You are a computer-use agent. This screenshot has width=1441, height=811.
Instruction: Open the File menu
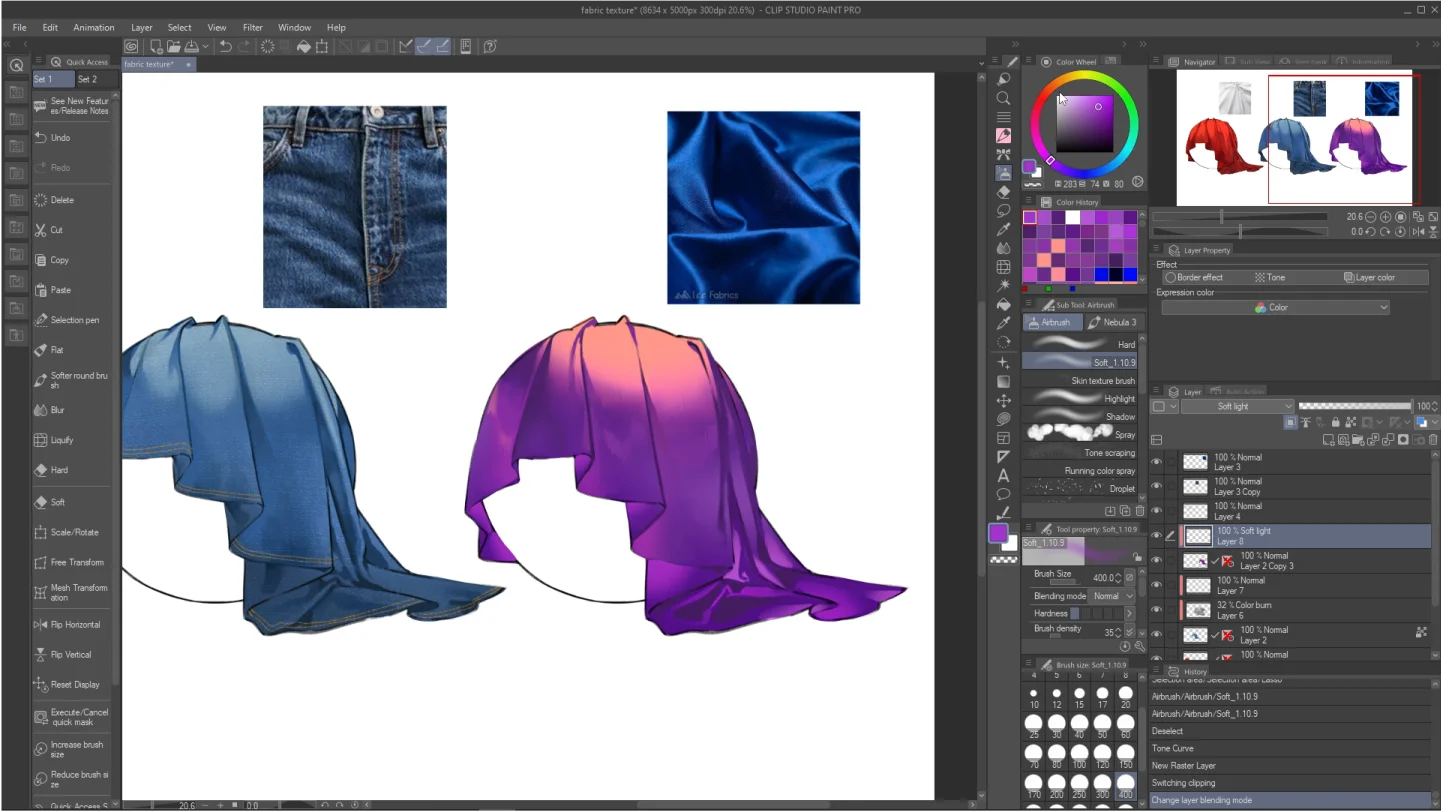pyautogui.click(x=20, y=28)
